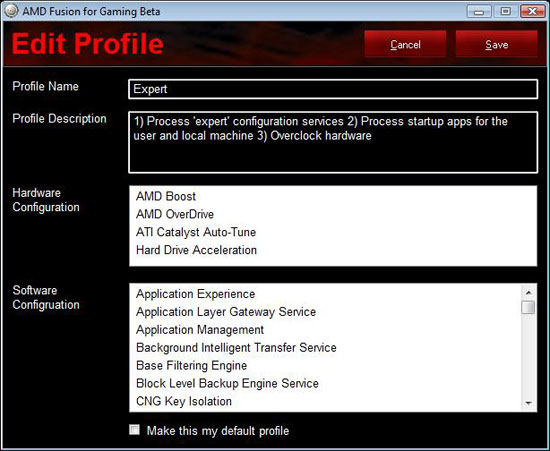Click the software list scroll up arrow
The height and width of the screenshot is (451, 550).
coord(529,292)
